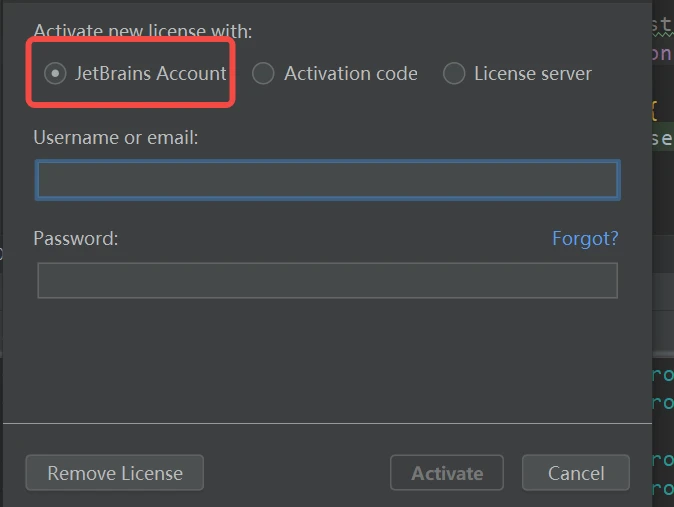Select the JetBrains Account radio button
Image resolution: width=674 pixels, height=507 pixels.
[55, 73]
